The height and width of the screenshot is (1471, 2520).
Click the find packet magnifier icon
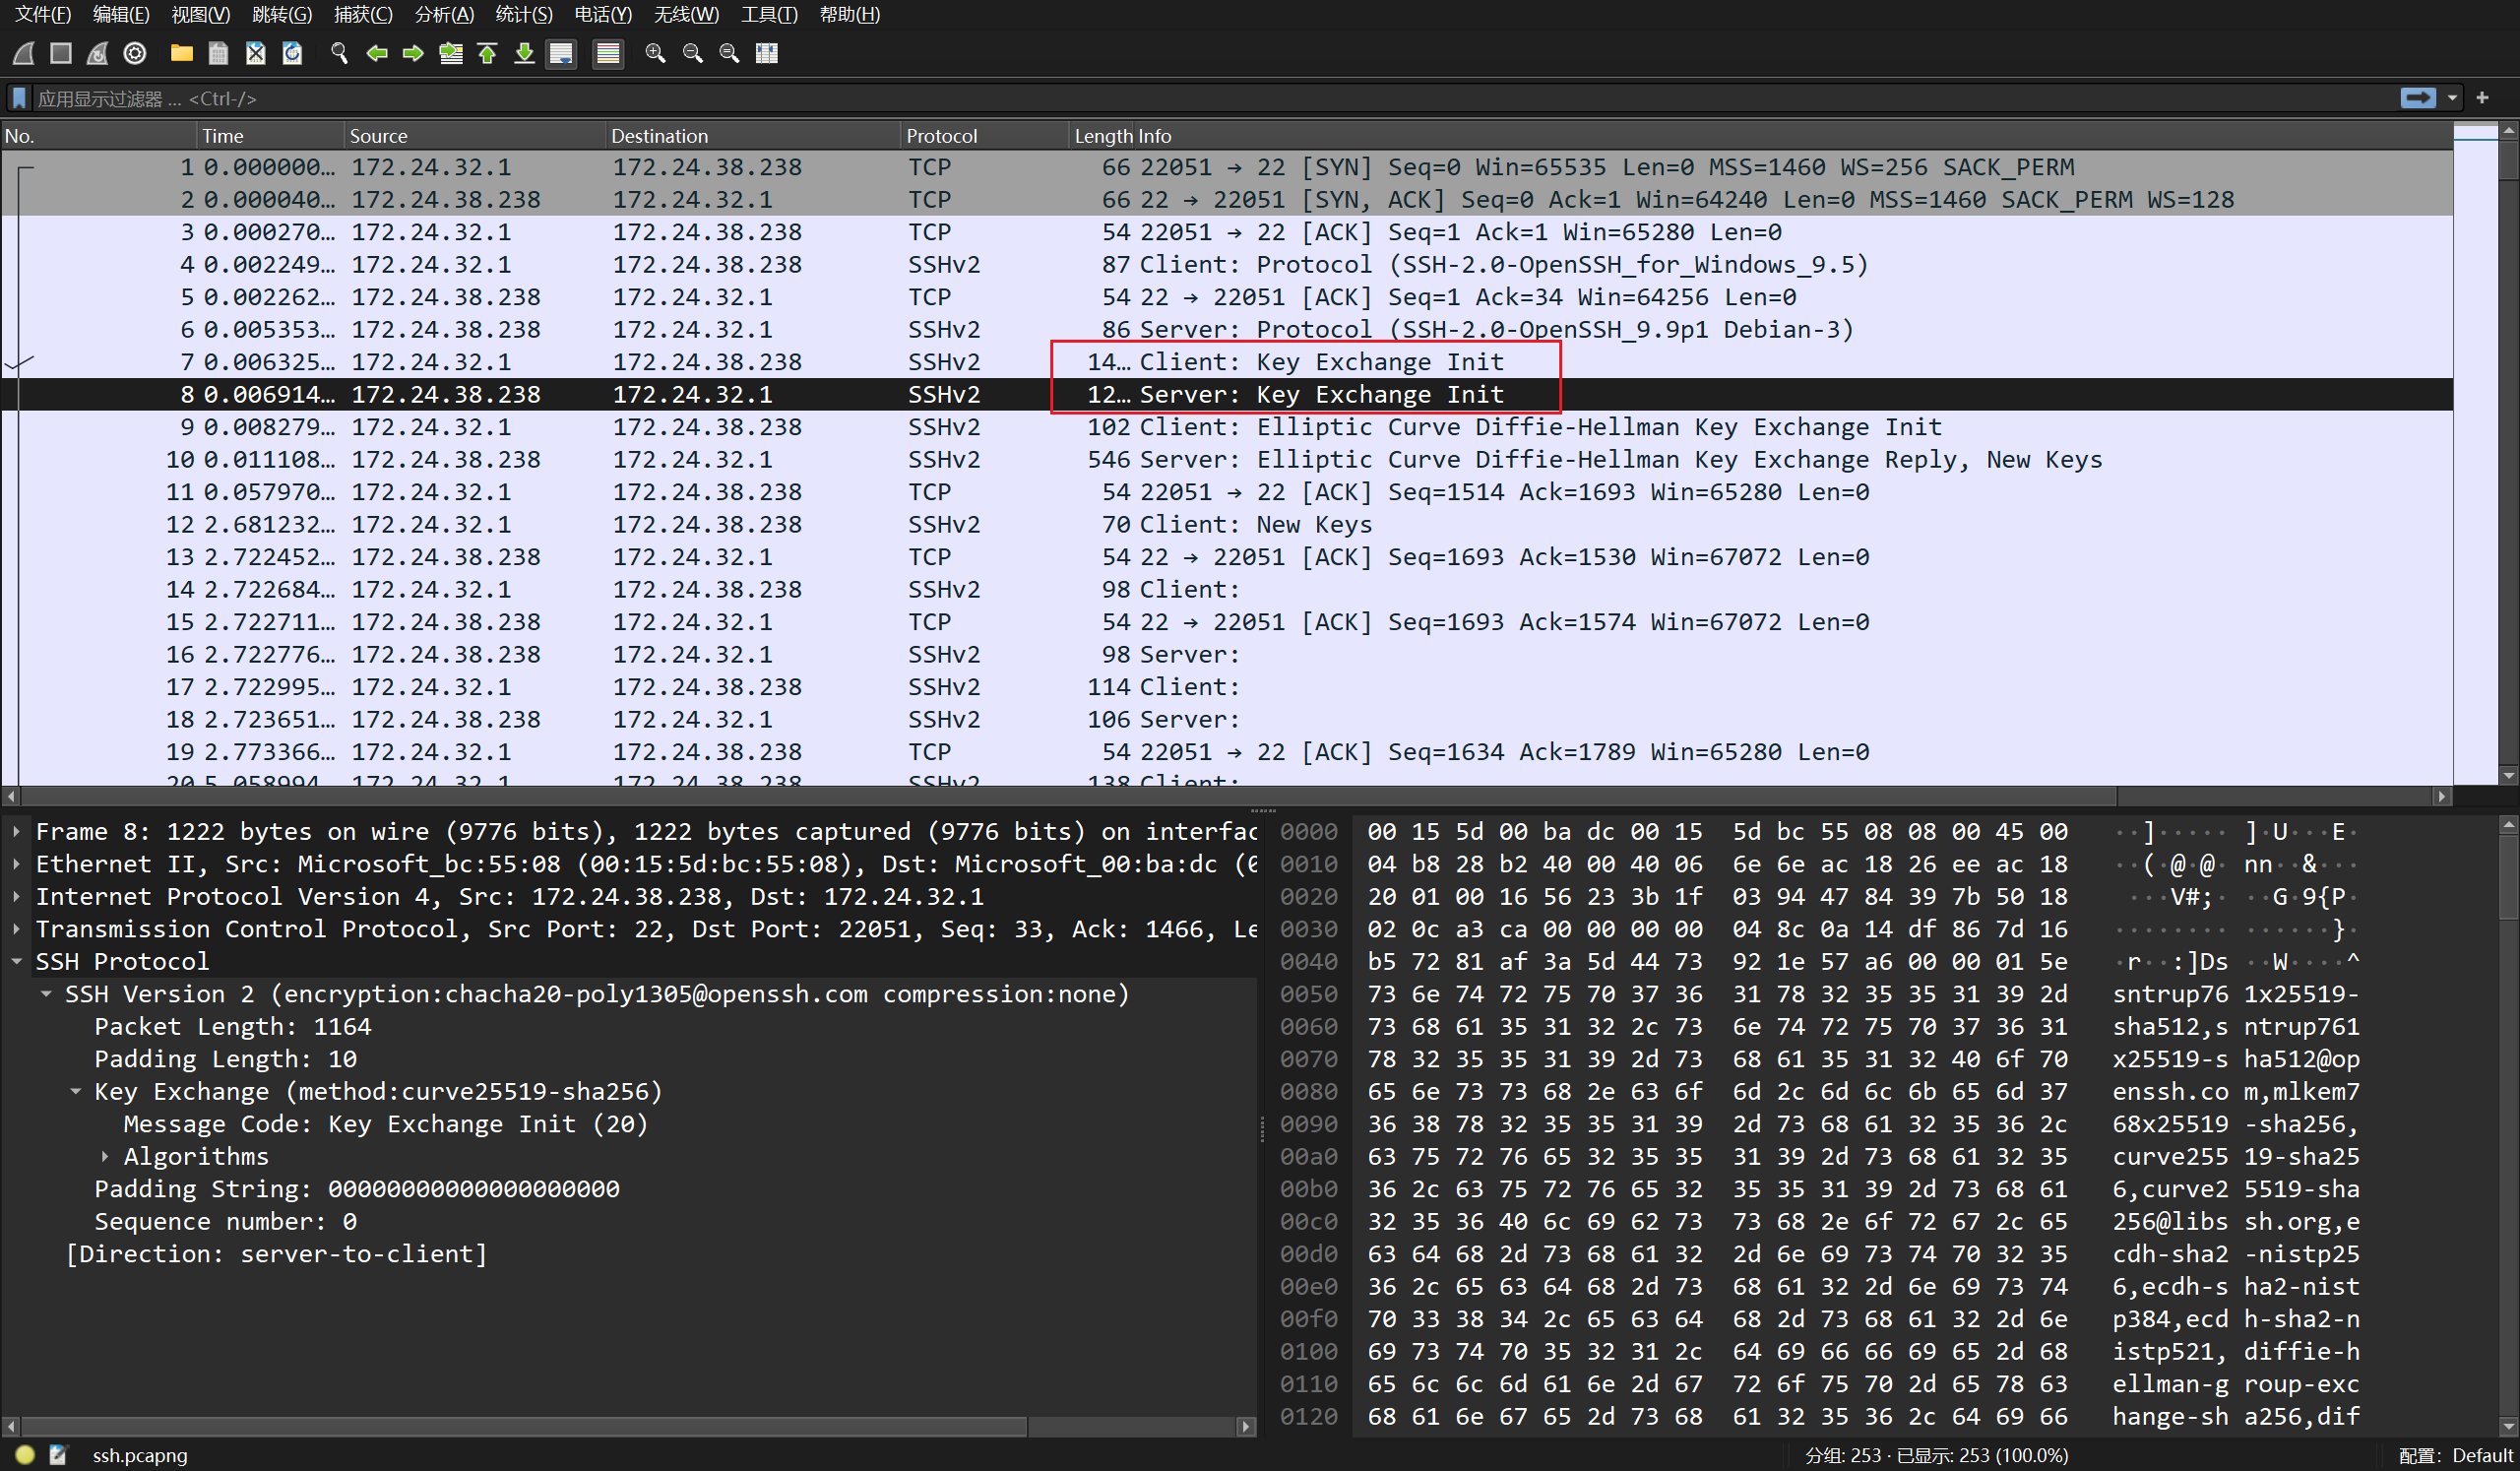pyautogui.click(x=339, y=53)
